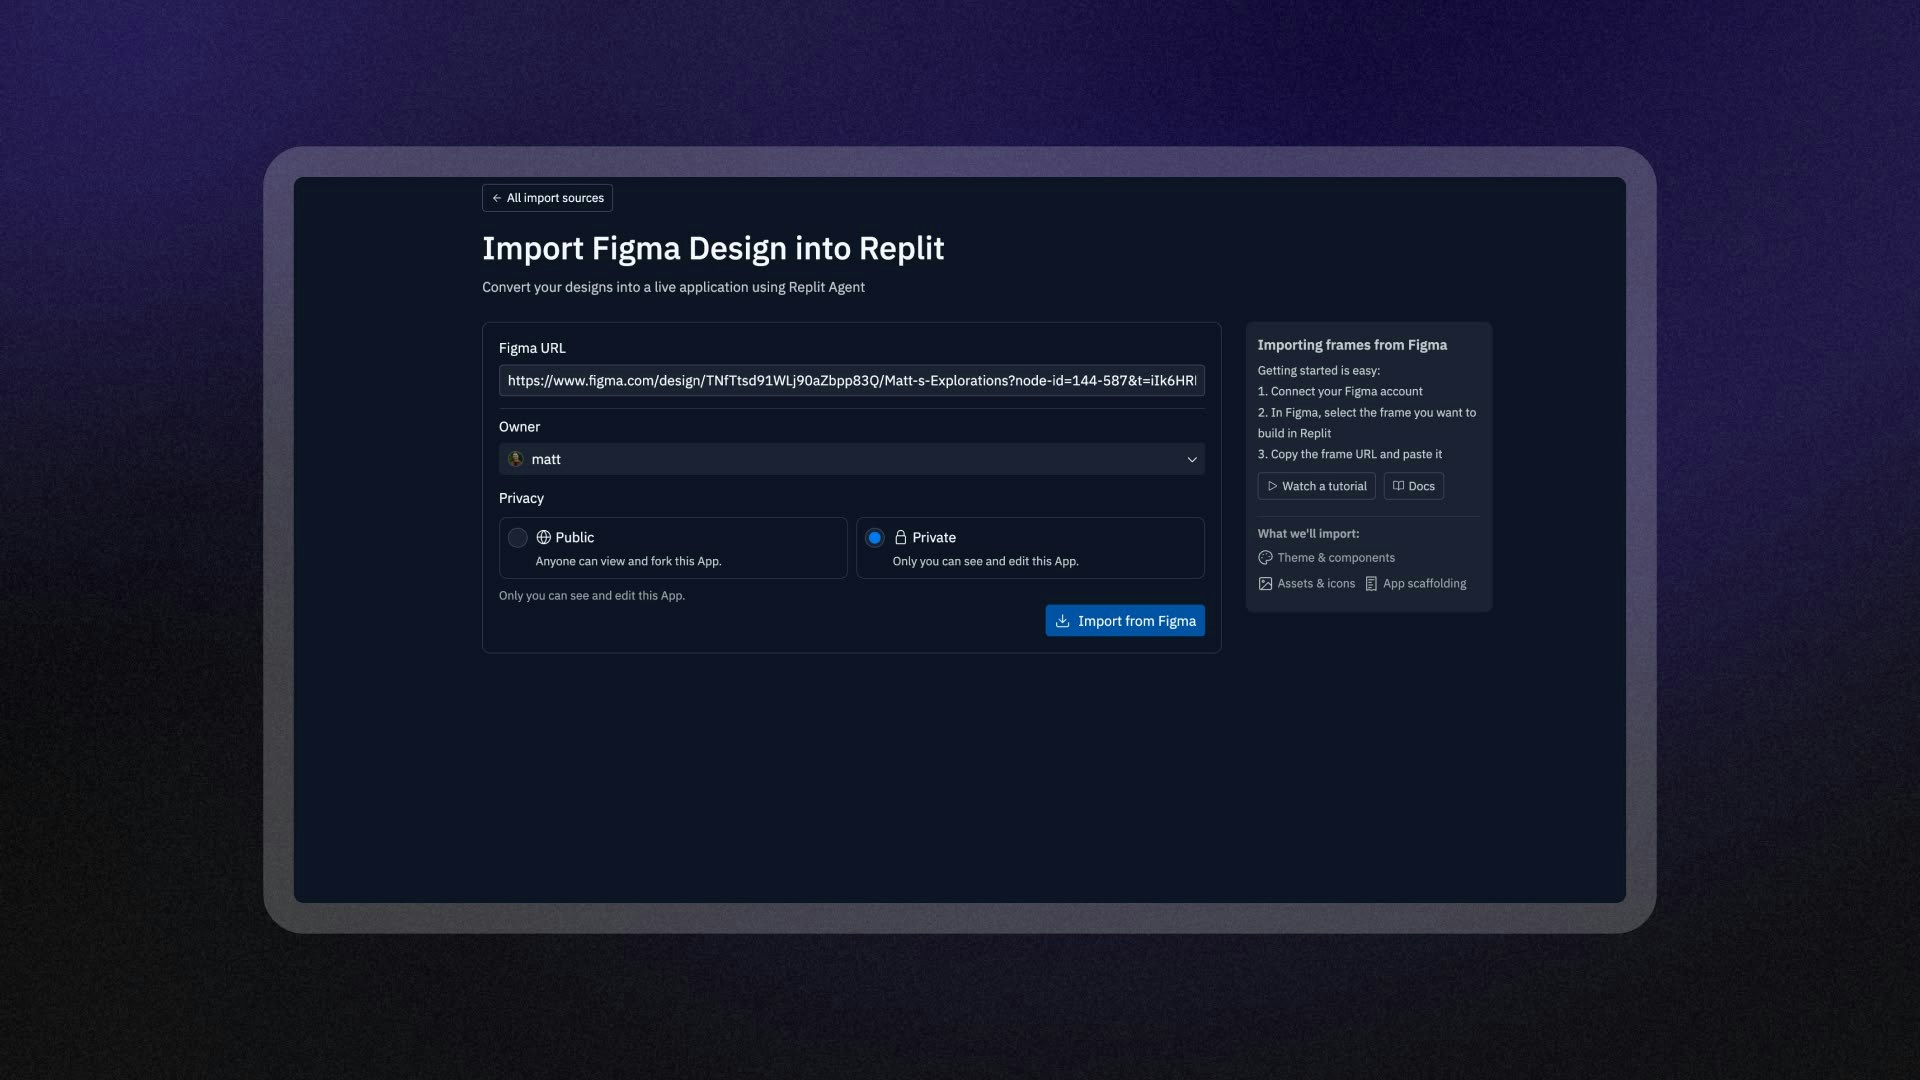Select the Private privacy radio button

point(874,538)
